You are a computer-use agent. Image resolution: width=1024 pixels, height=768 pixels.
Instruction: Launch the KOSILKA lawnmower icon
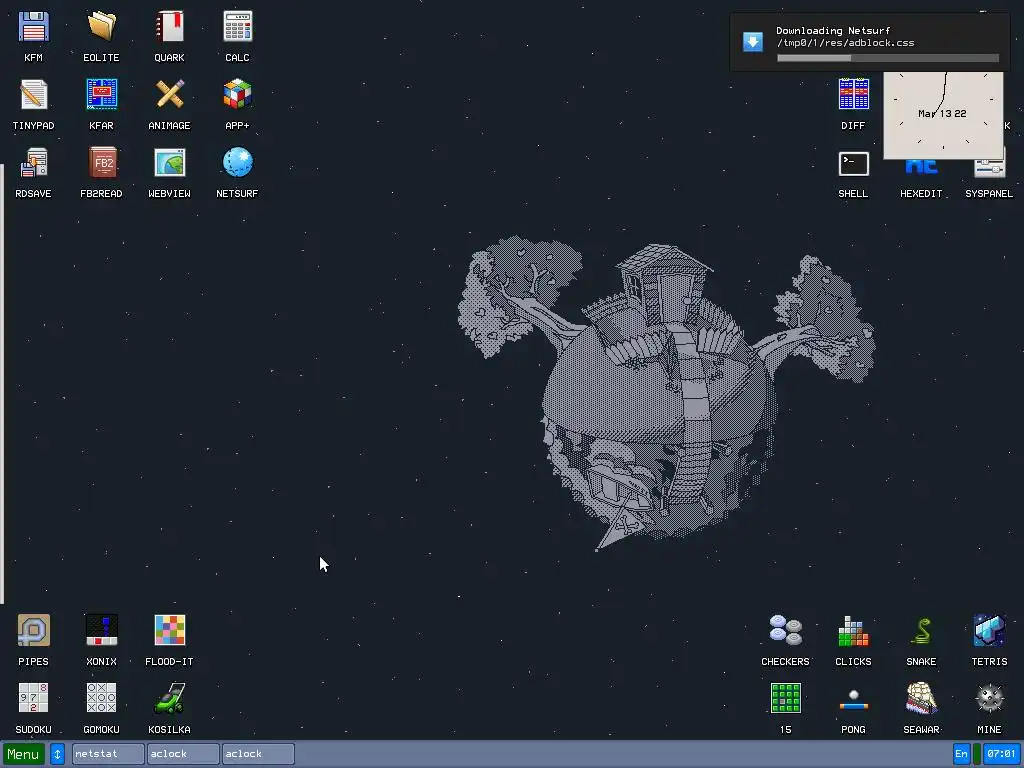coord(169,698)
